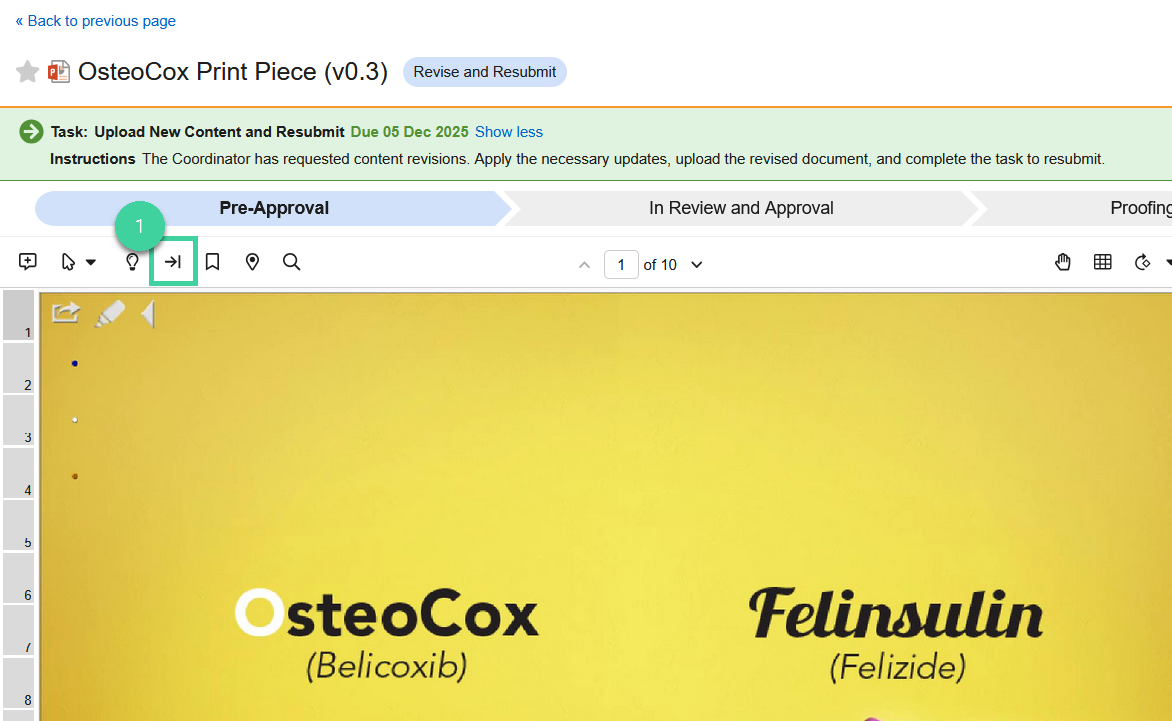Switch to the In Review and Approval stage
The image size is (1172, 721).
(741, 207)
